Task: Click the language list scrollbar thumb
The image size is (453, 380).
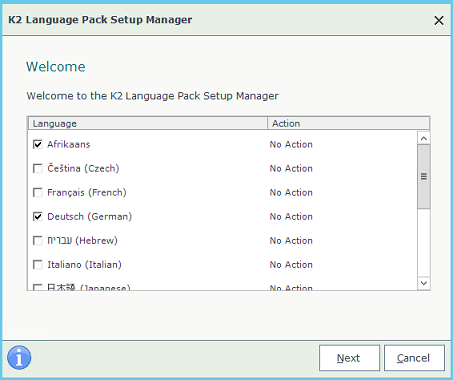Action: (x=424, y=176)
